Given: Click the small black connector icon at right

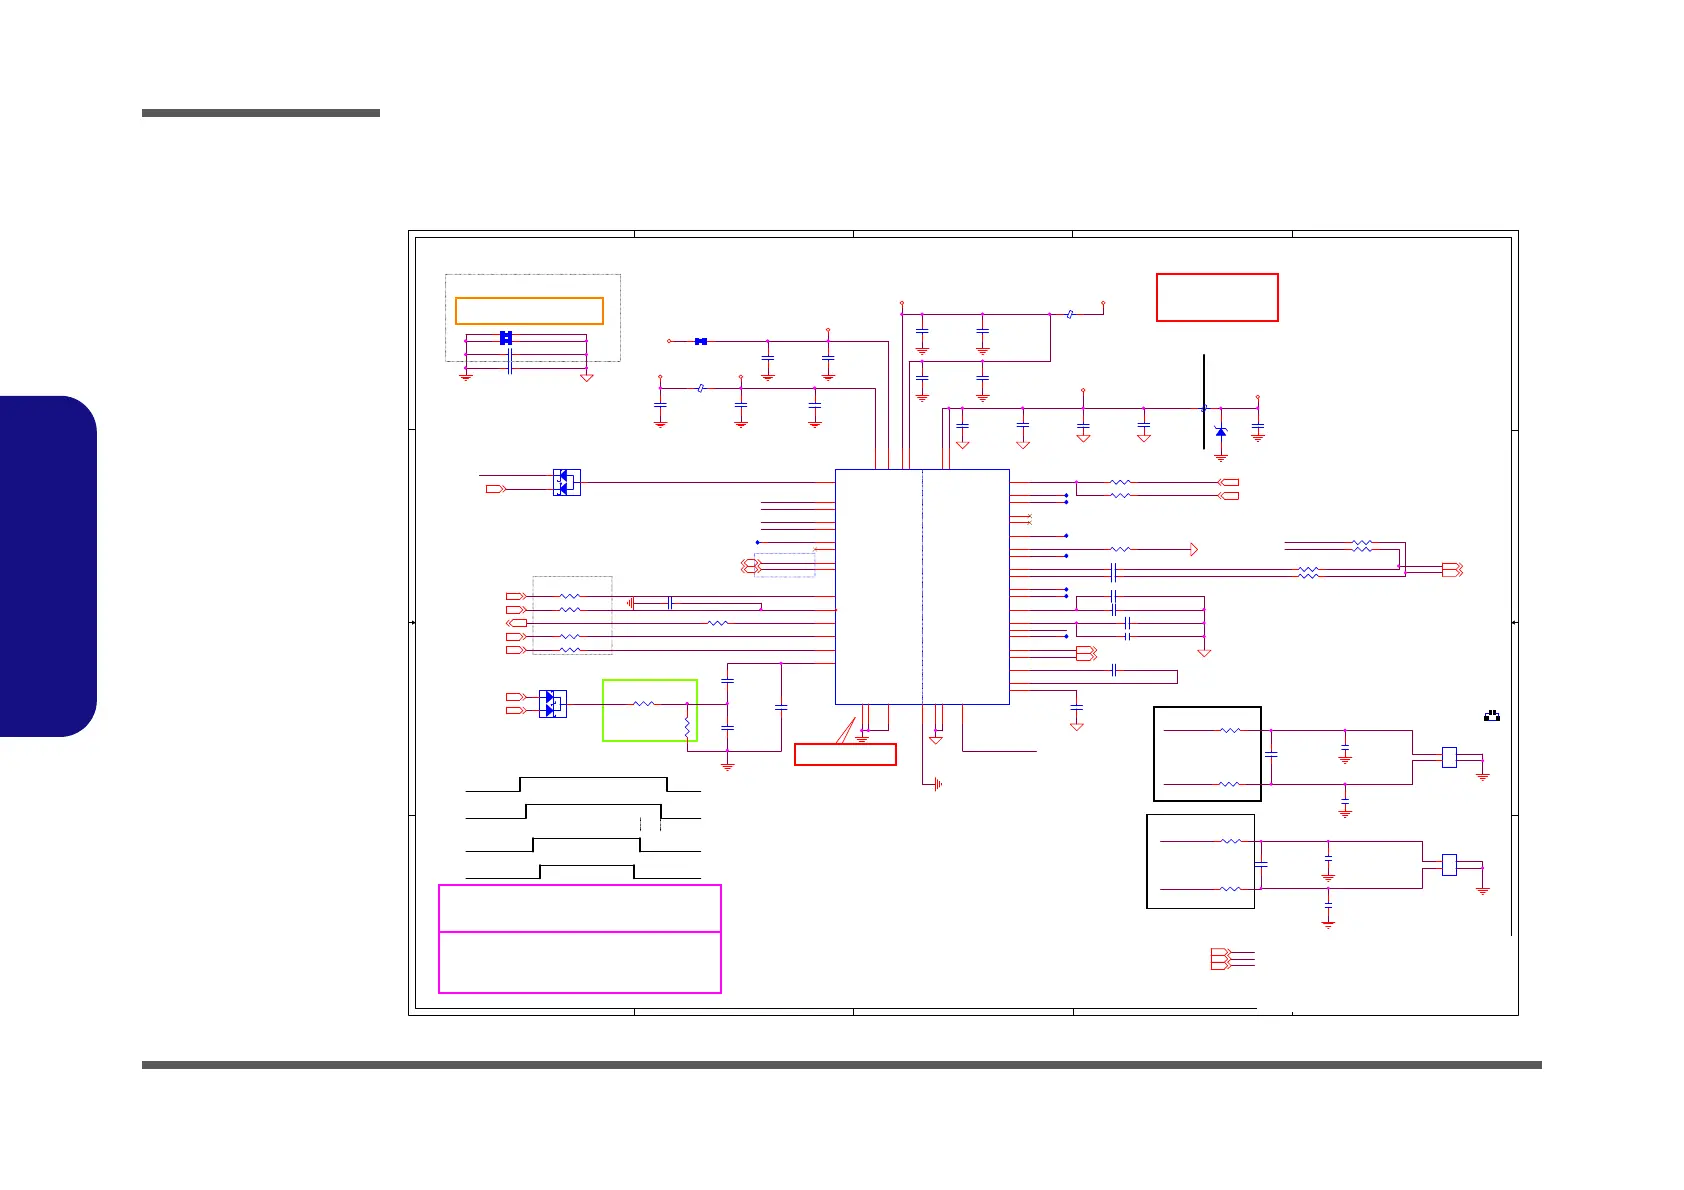Looking at the screenshot, I should (1492, 716).
